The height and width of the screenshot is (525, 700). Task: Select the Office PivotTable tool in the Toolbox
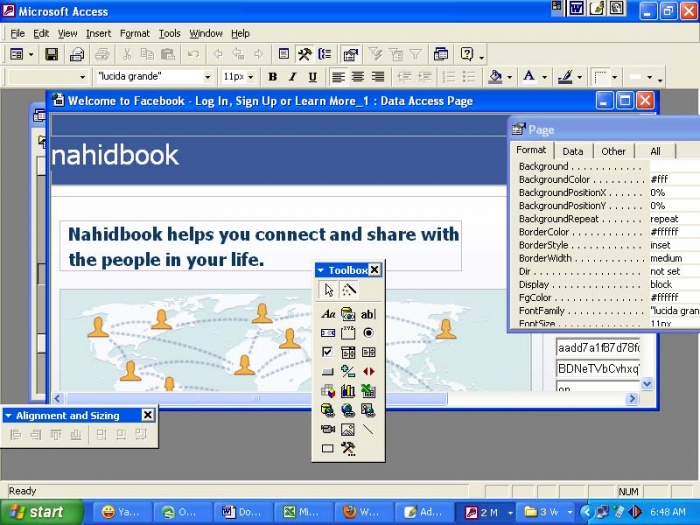pos(328,391)
